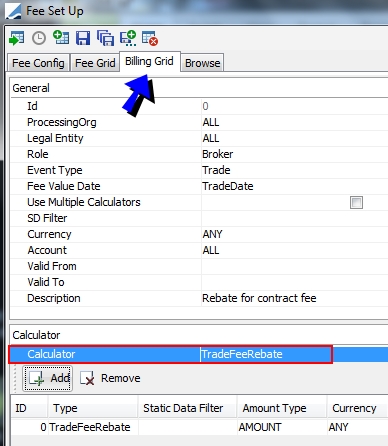This screenshot has width=388, height=446.
Task: Click the ProcessingOrg label
Action: (62, 122)
